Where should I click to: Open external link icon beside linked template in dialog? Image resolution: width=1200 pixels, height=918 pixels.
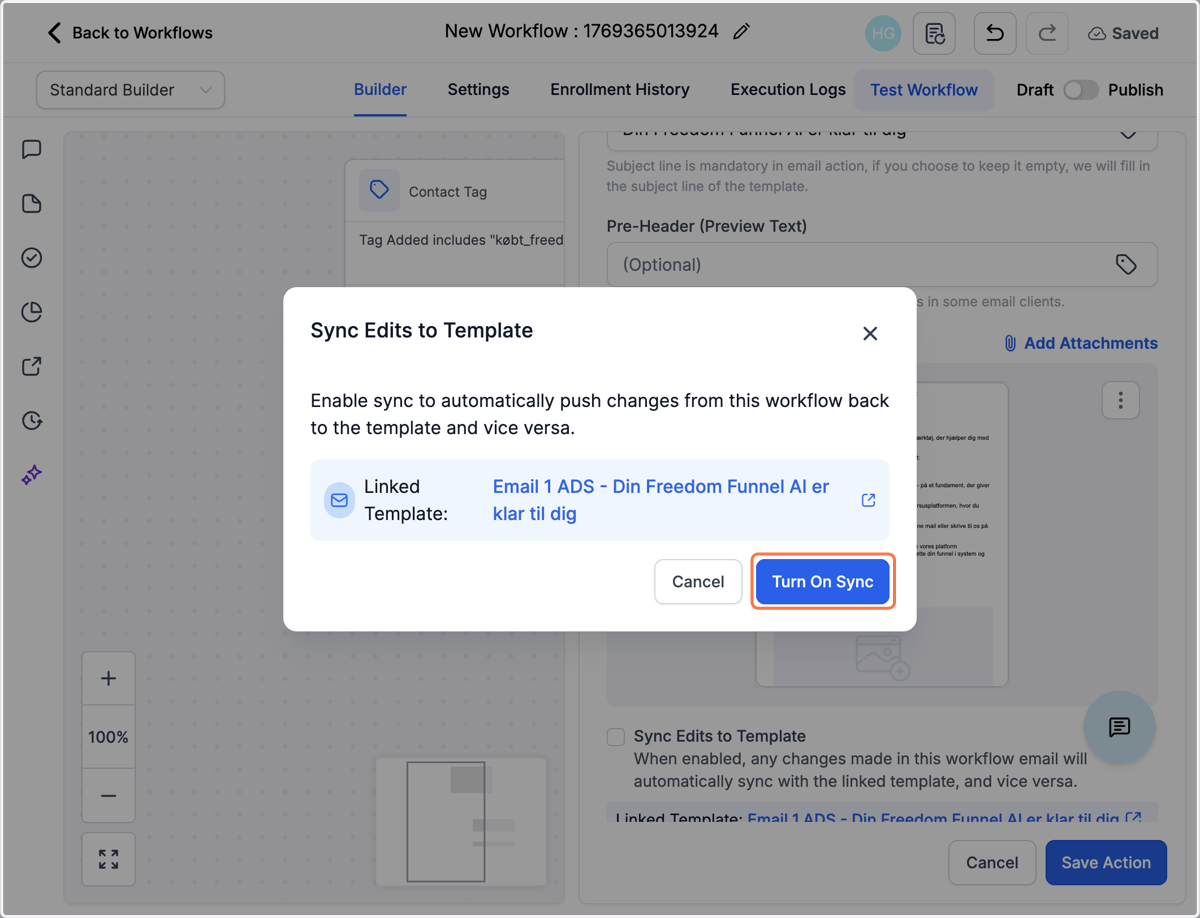pos(868,500)
